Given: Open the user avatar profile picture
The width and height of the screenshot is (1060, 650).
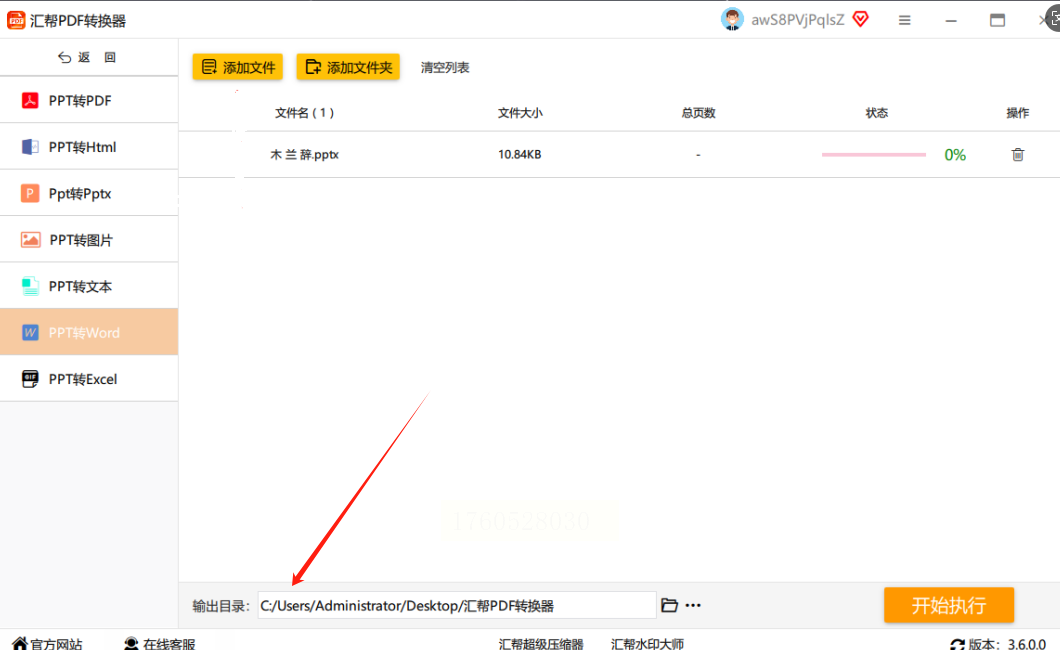Looking at the screenshot, I should point(732,20).
